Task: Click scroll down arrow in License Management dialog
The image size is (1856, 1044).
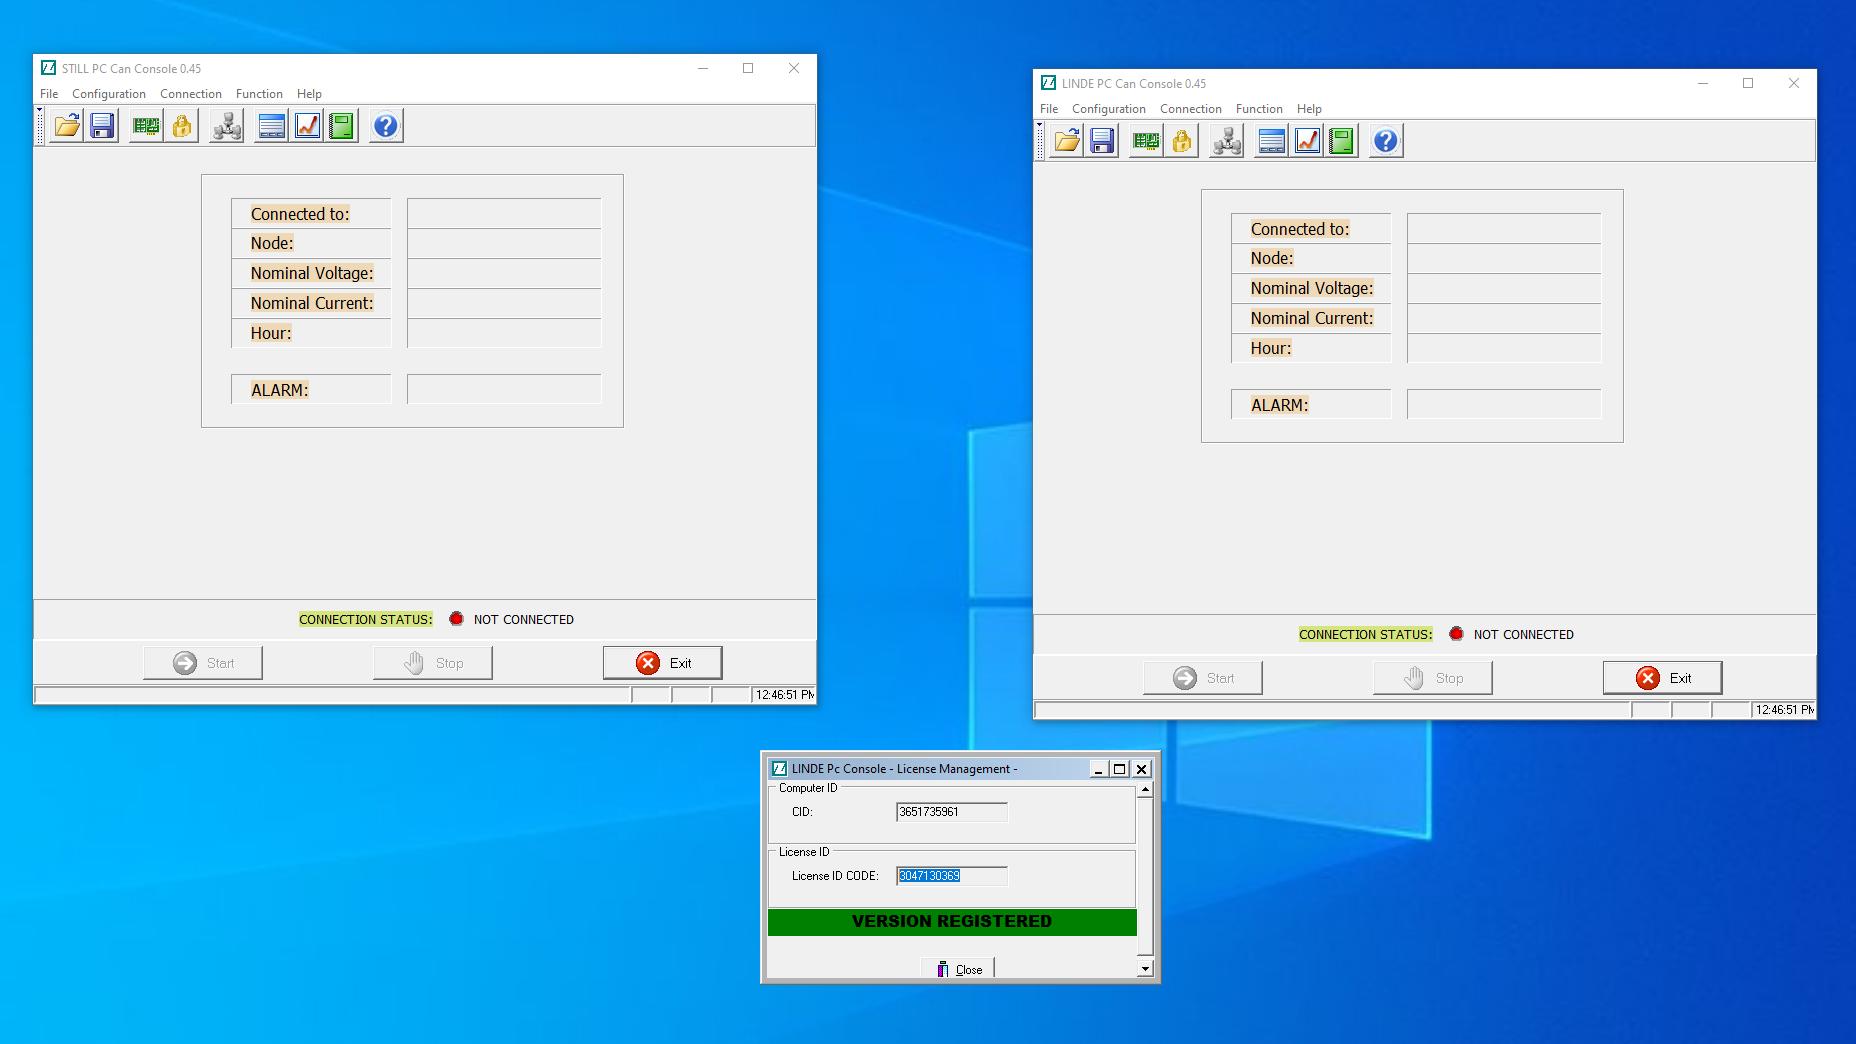Action: pos(1146,969)
